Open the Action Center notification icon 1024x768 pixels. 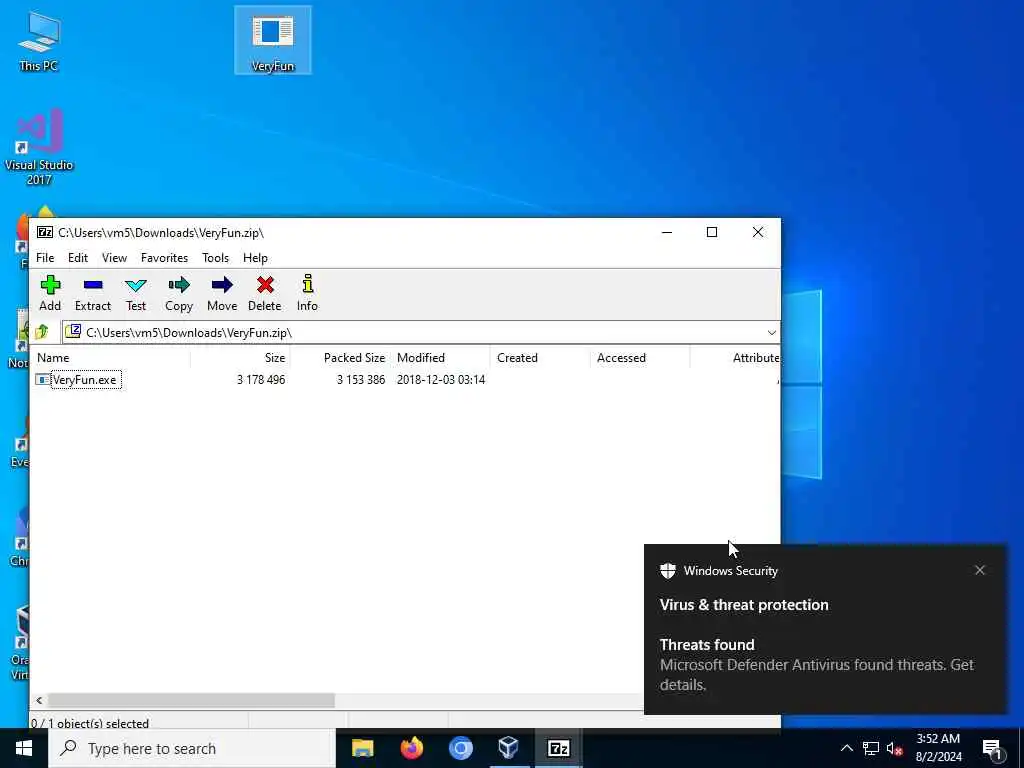[993, 749]
